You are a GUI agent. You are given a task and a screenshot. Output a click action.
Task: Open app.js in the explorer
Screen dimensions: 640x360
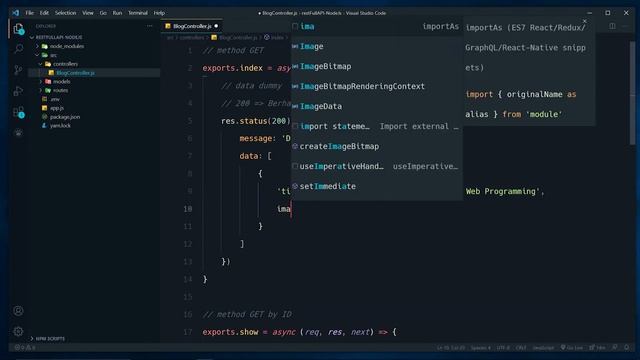tap(57, 108)
